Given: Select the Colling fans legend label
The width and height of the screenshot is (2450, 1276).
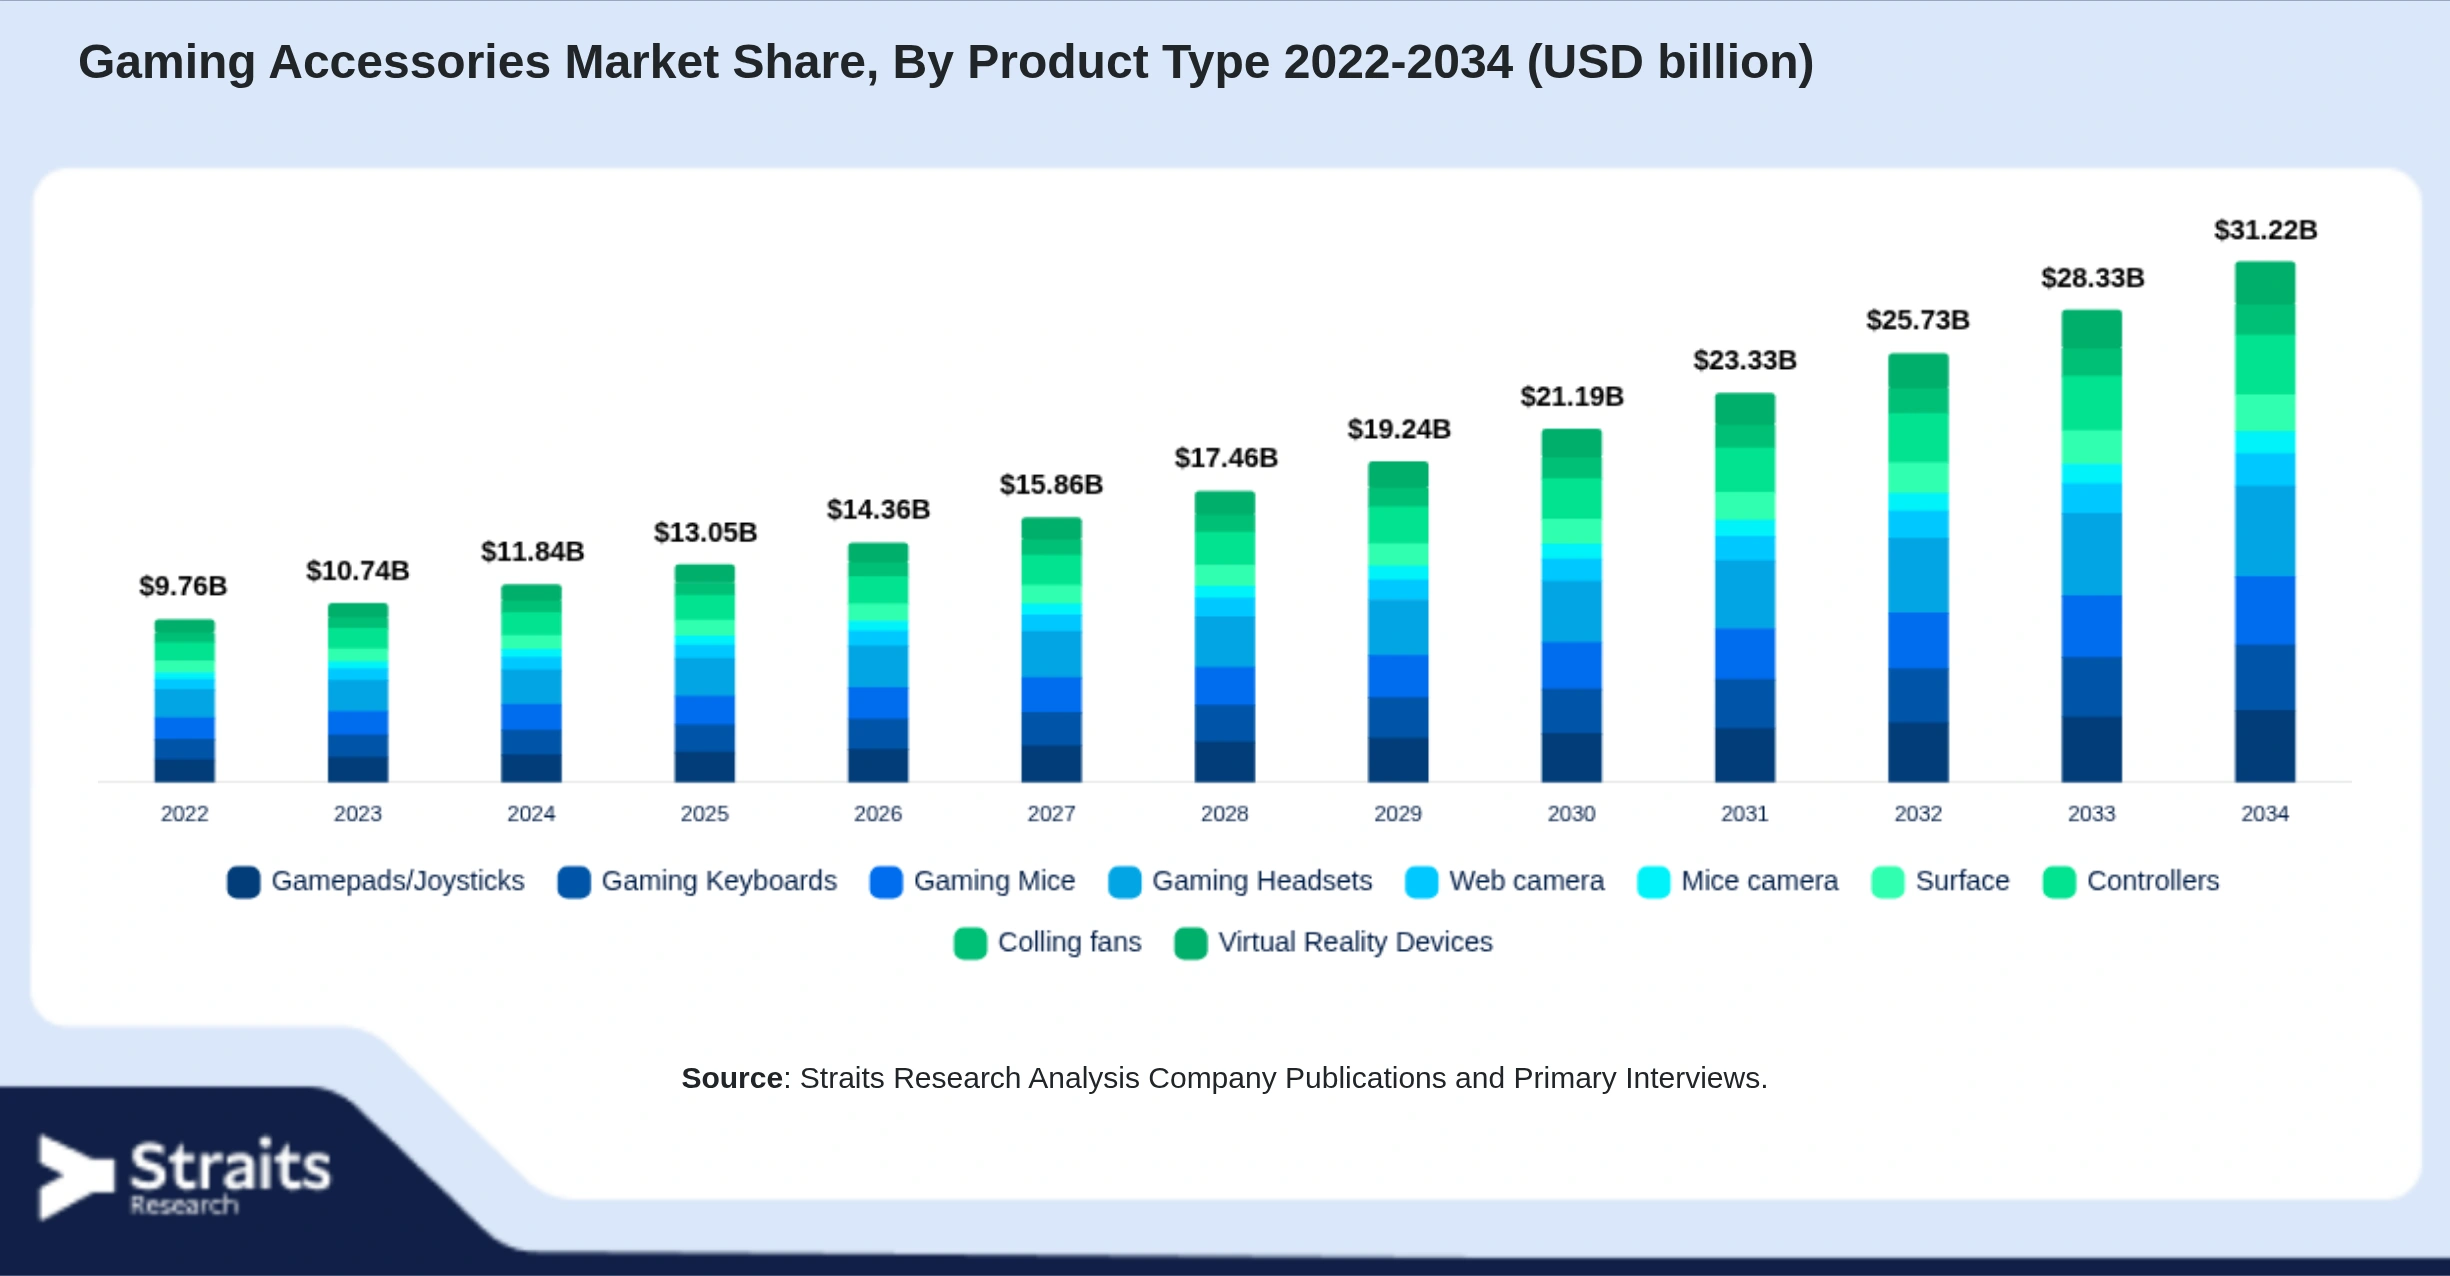Looking at the screenshot, I should point(1069,942).
